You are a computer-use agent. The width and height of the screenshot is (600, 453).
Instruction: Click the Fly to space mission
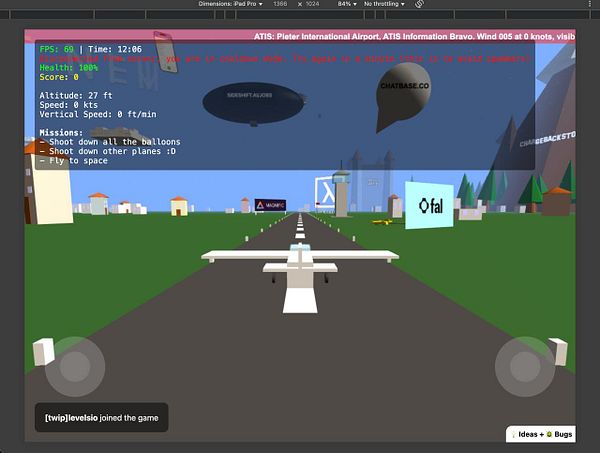73,161
